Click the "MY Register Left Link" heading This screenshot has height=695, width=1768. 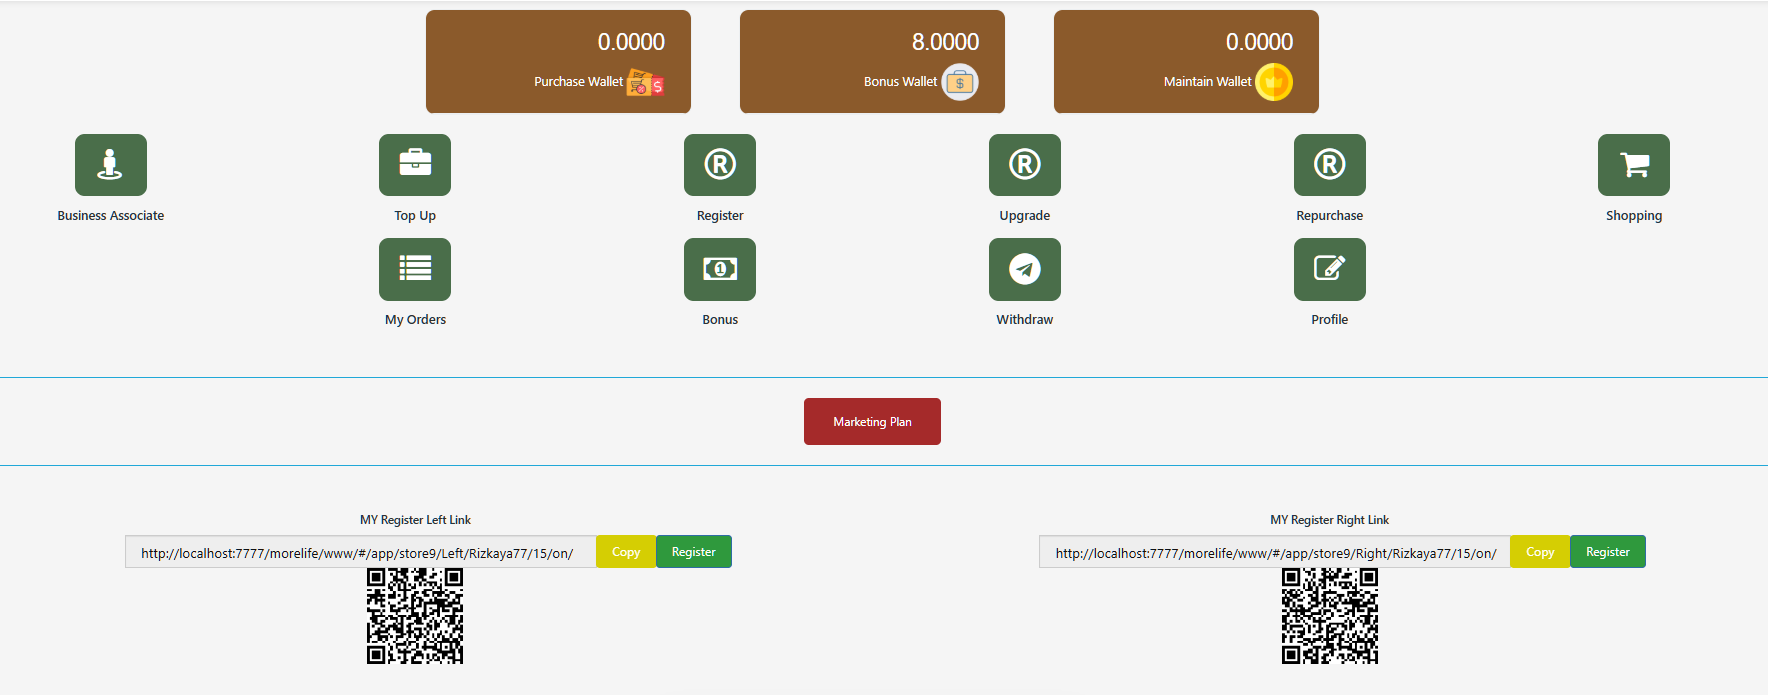tap(415, 520)
